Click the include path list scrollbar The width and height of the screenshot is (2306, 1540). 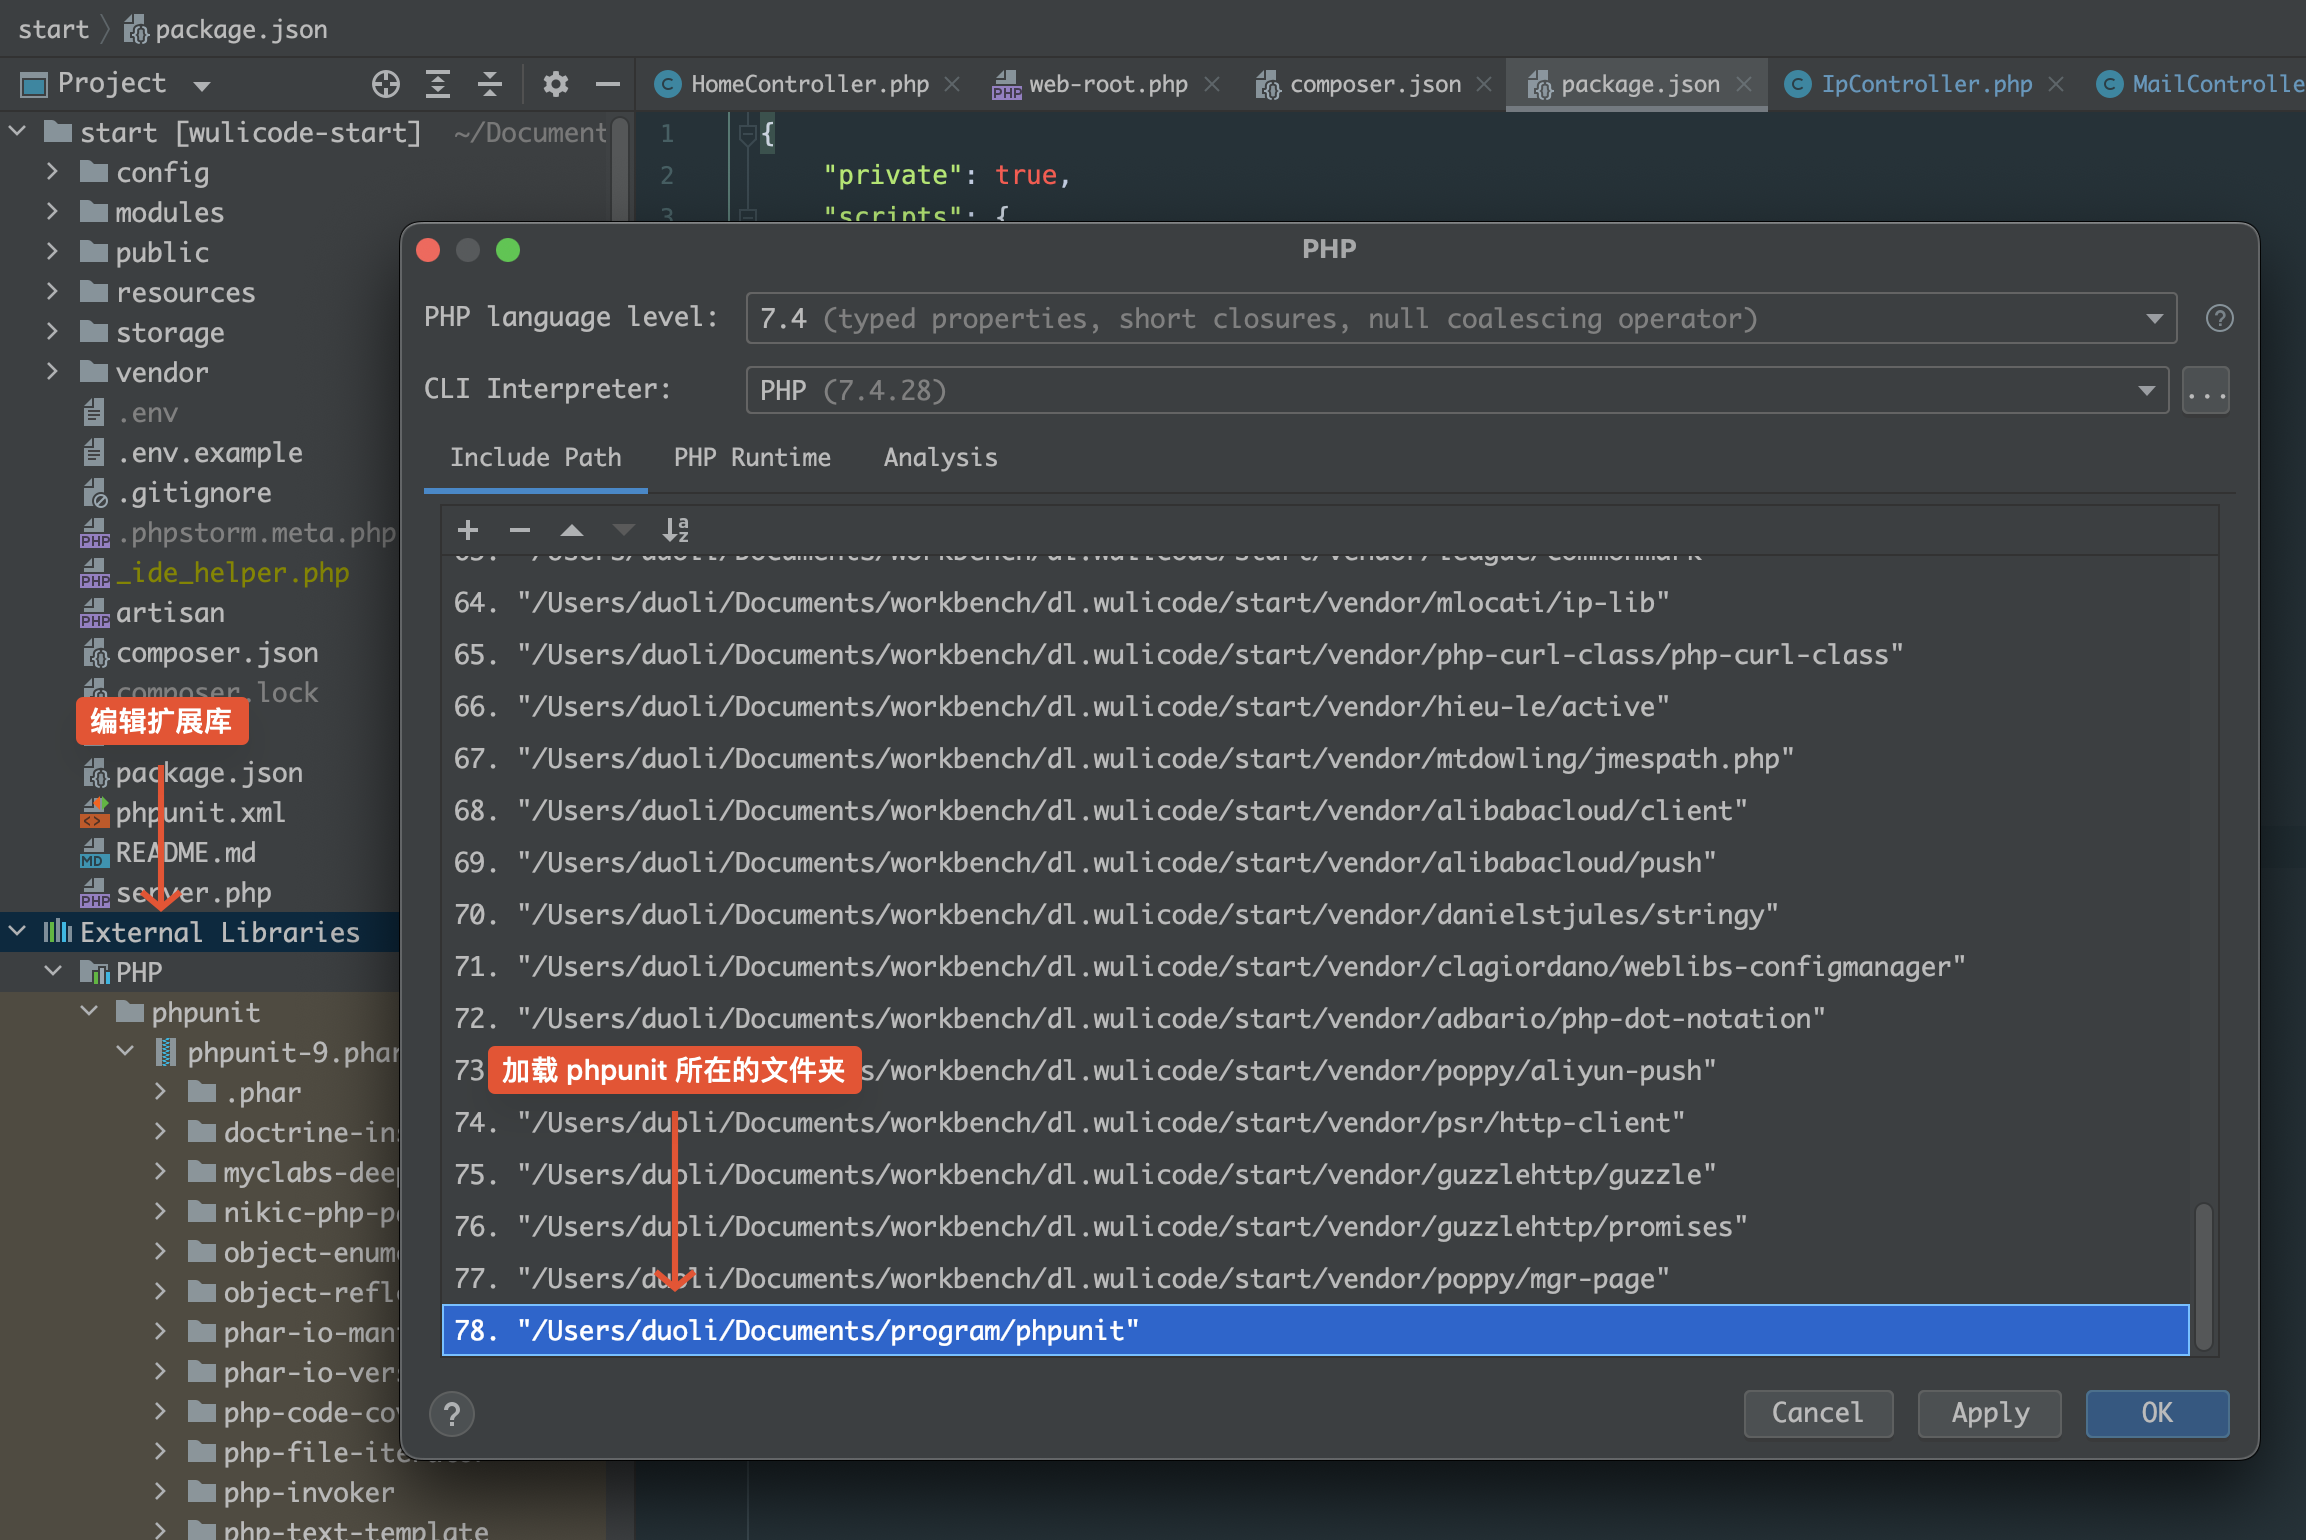2203,1275
